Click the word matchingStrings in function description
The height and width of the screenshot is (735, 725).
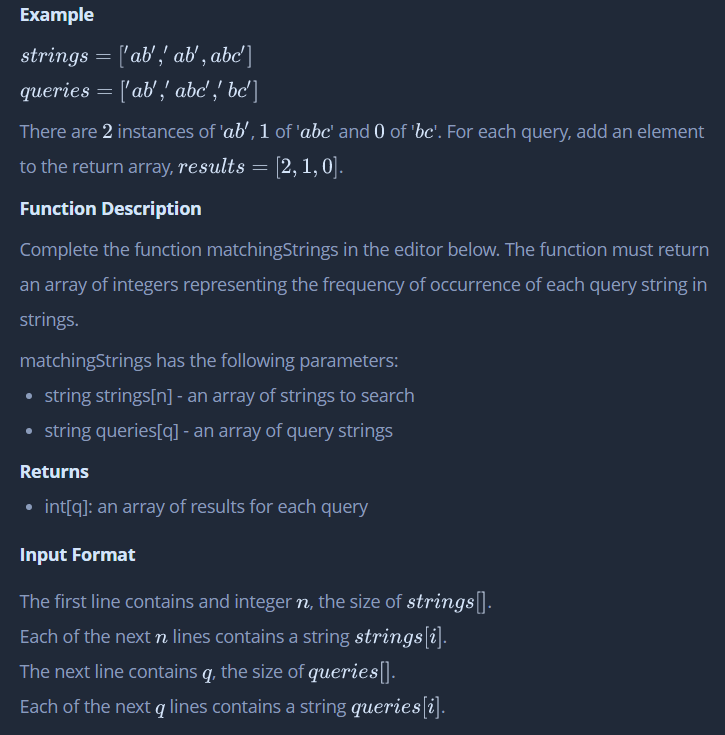(x=272, y=250)
